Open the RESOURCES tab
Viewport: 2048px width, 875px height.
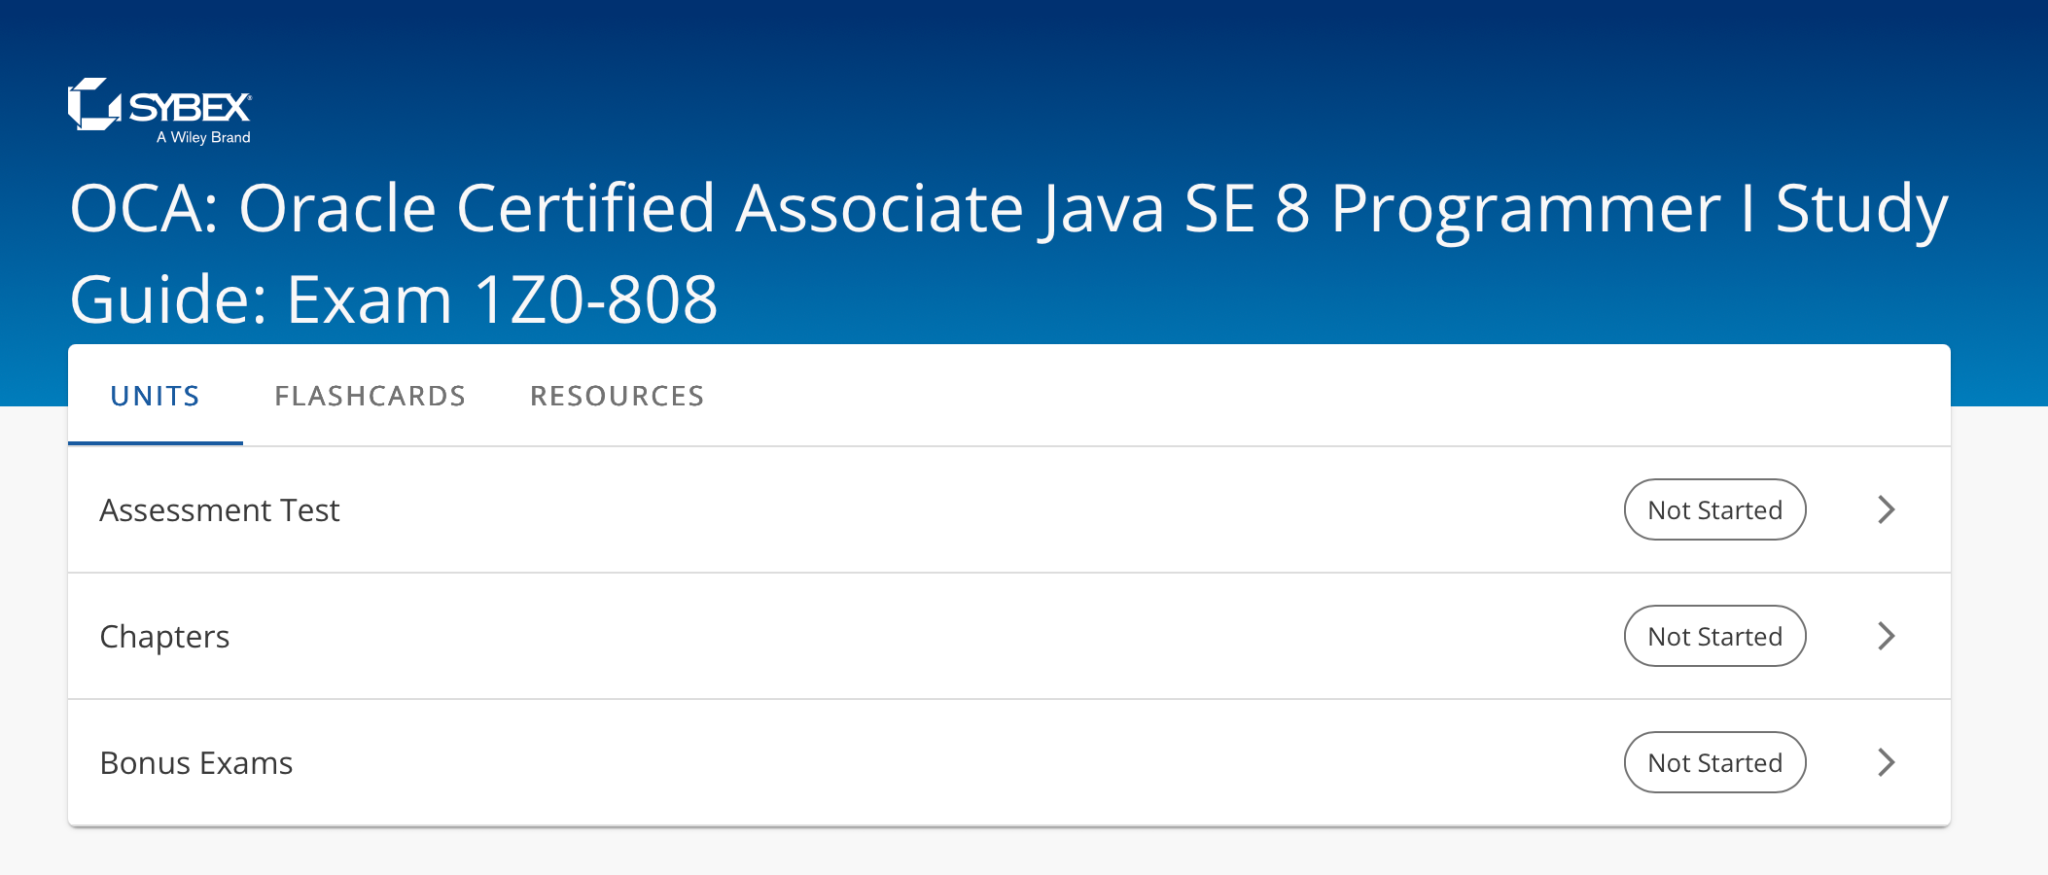617,395
